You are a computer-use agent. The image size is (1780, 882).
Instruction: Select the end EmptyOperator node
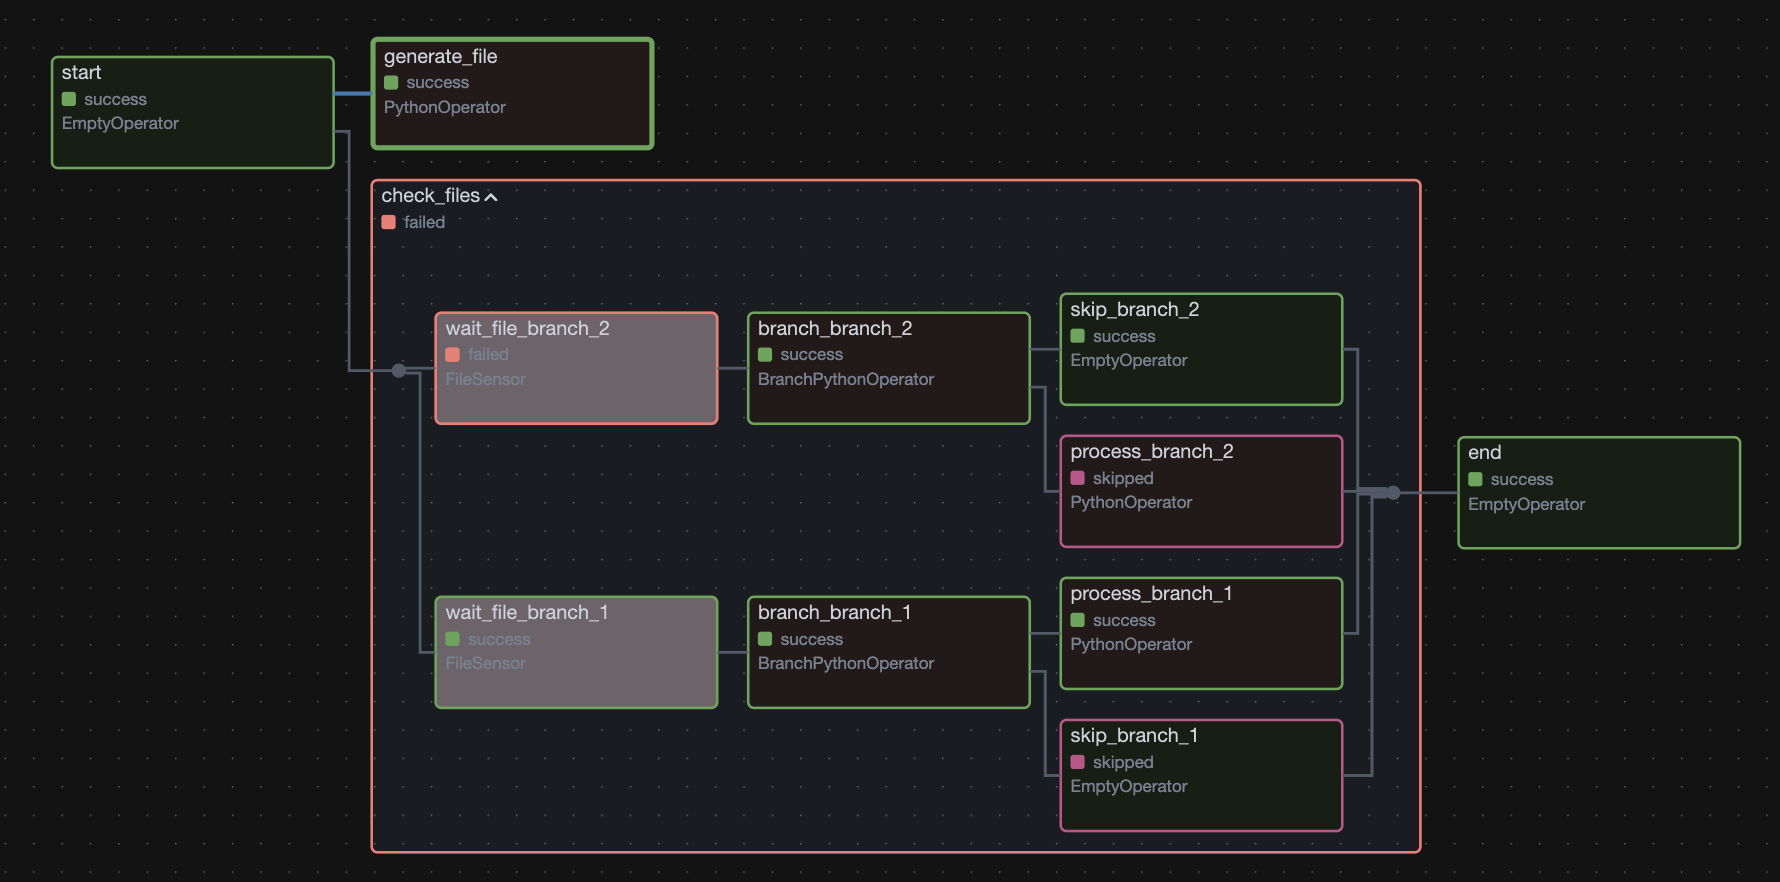point(1598,492)
